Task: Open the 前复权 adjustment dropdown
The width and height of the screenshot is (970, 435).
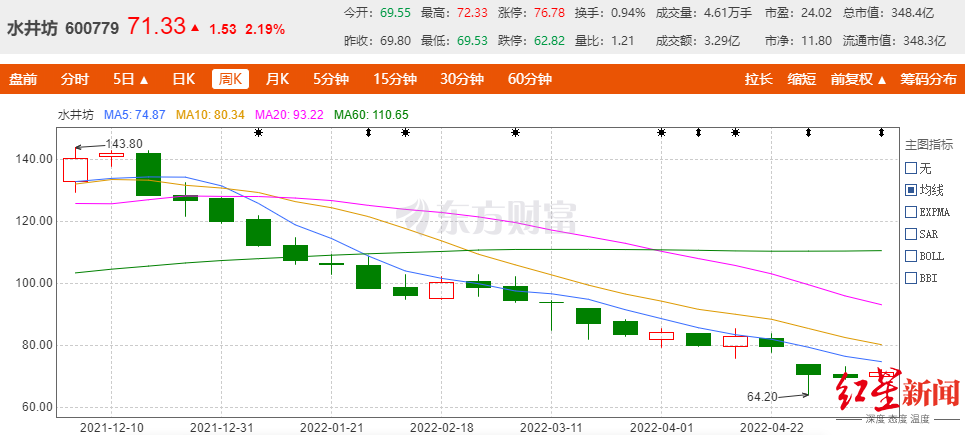Action: pyautogui.click(x=859, y=79)
